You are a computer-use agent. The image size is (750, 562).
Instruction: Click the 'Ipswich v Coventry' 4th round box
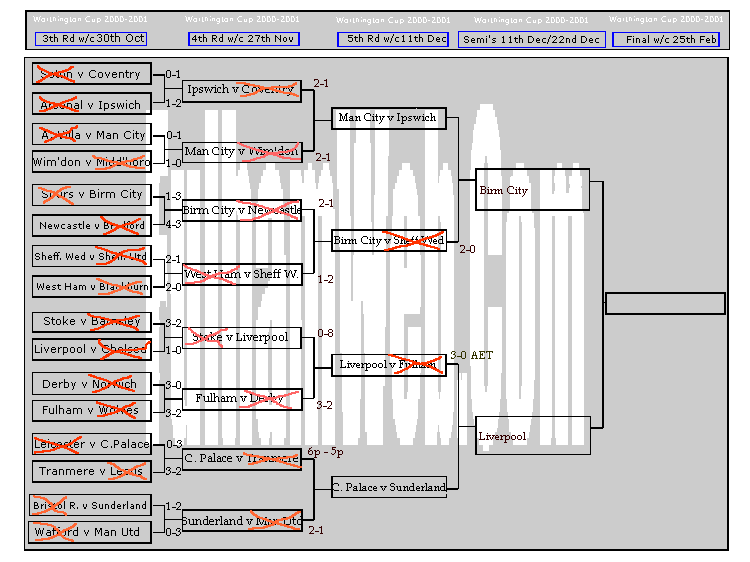pos(242,90)
